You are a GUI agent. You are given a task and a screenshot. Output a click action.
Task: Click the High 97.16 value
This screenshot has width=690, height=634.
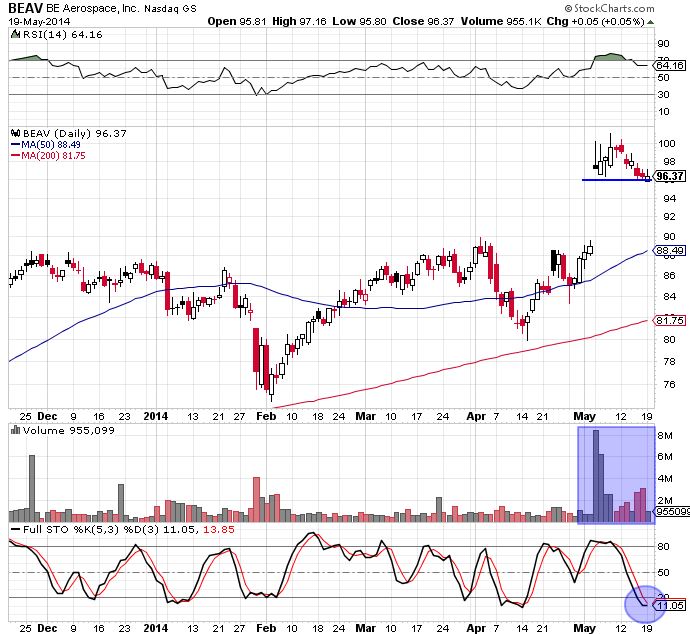coord(299,21)
